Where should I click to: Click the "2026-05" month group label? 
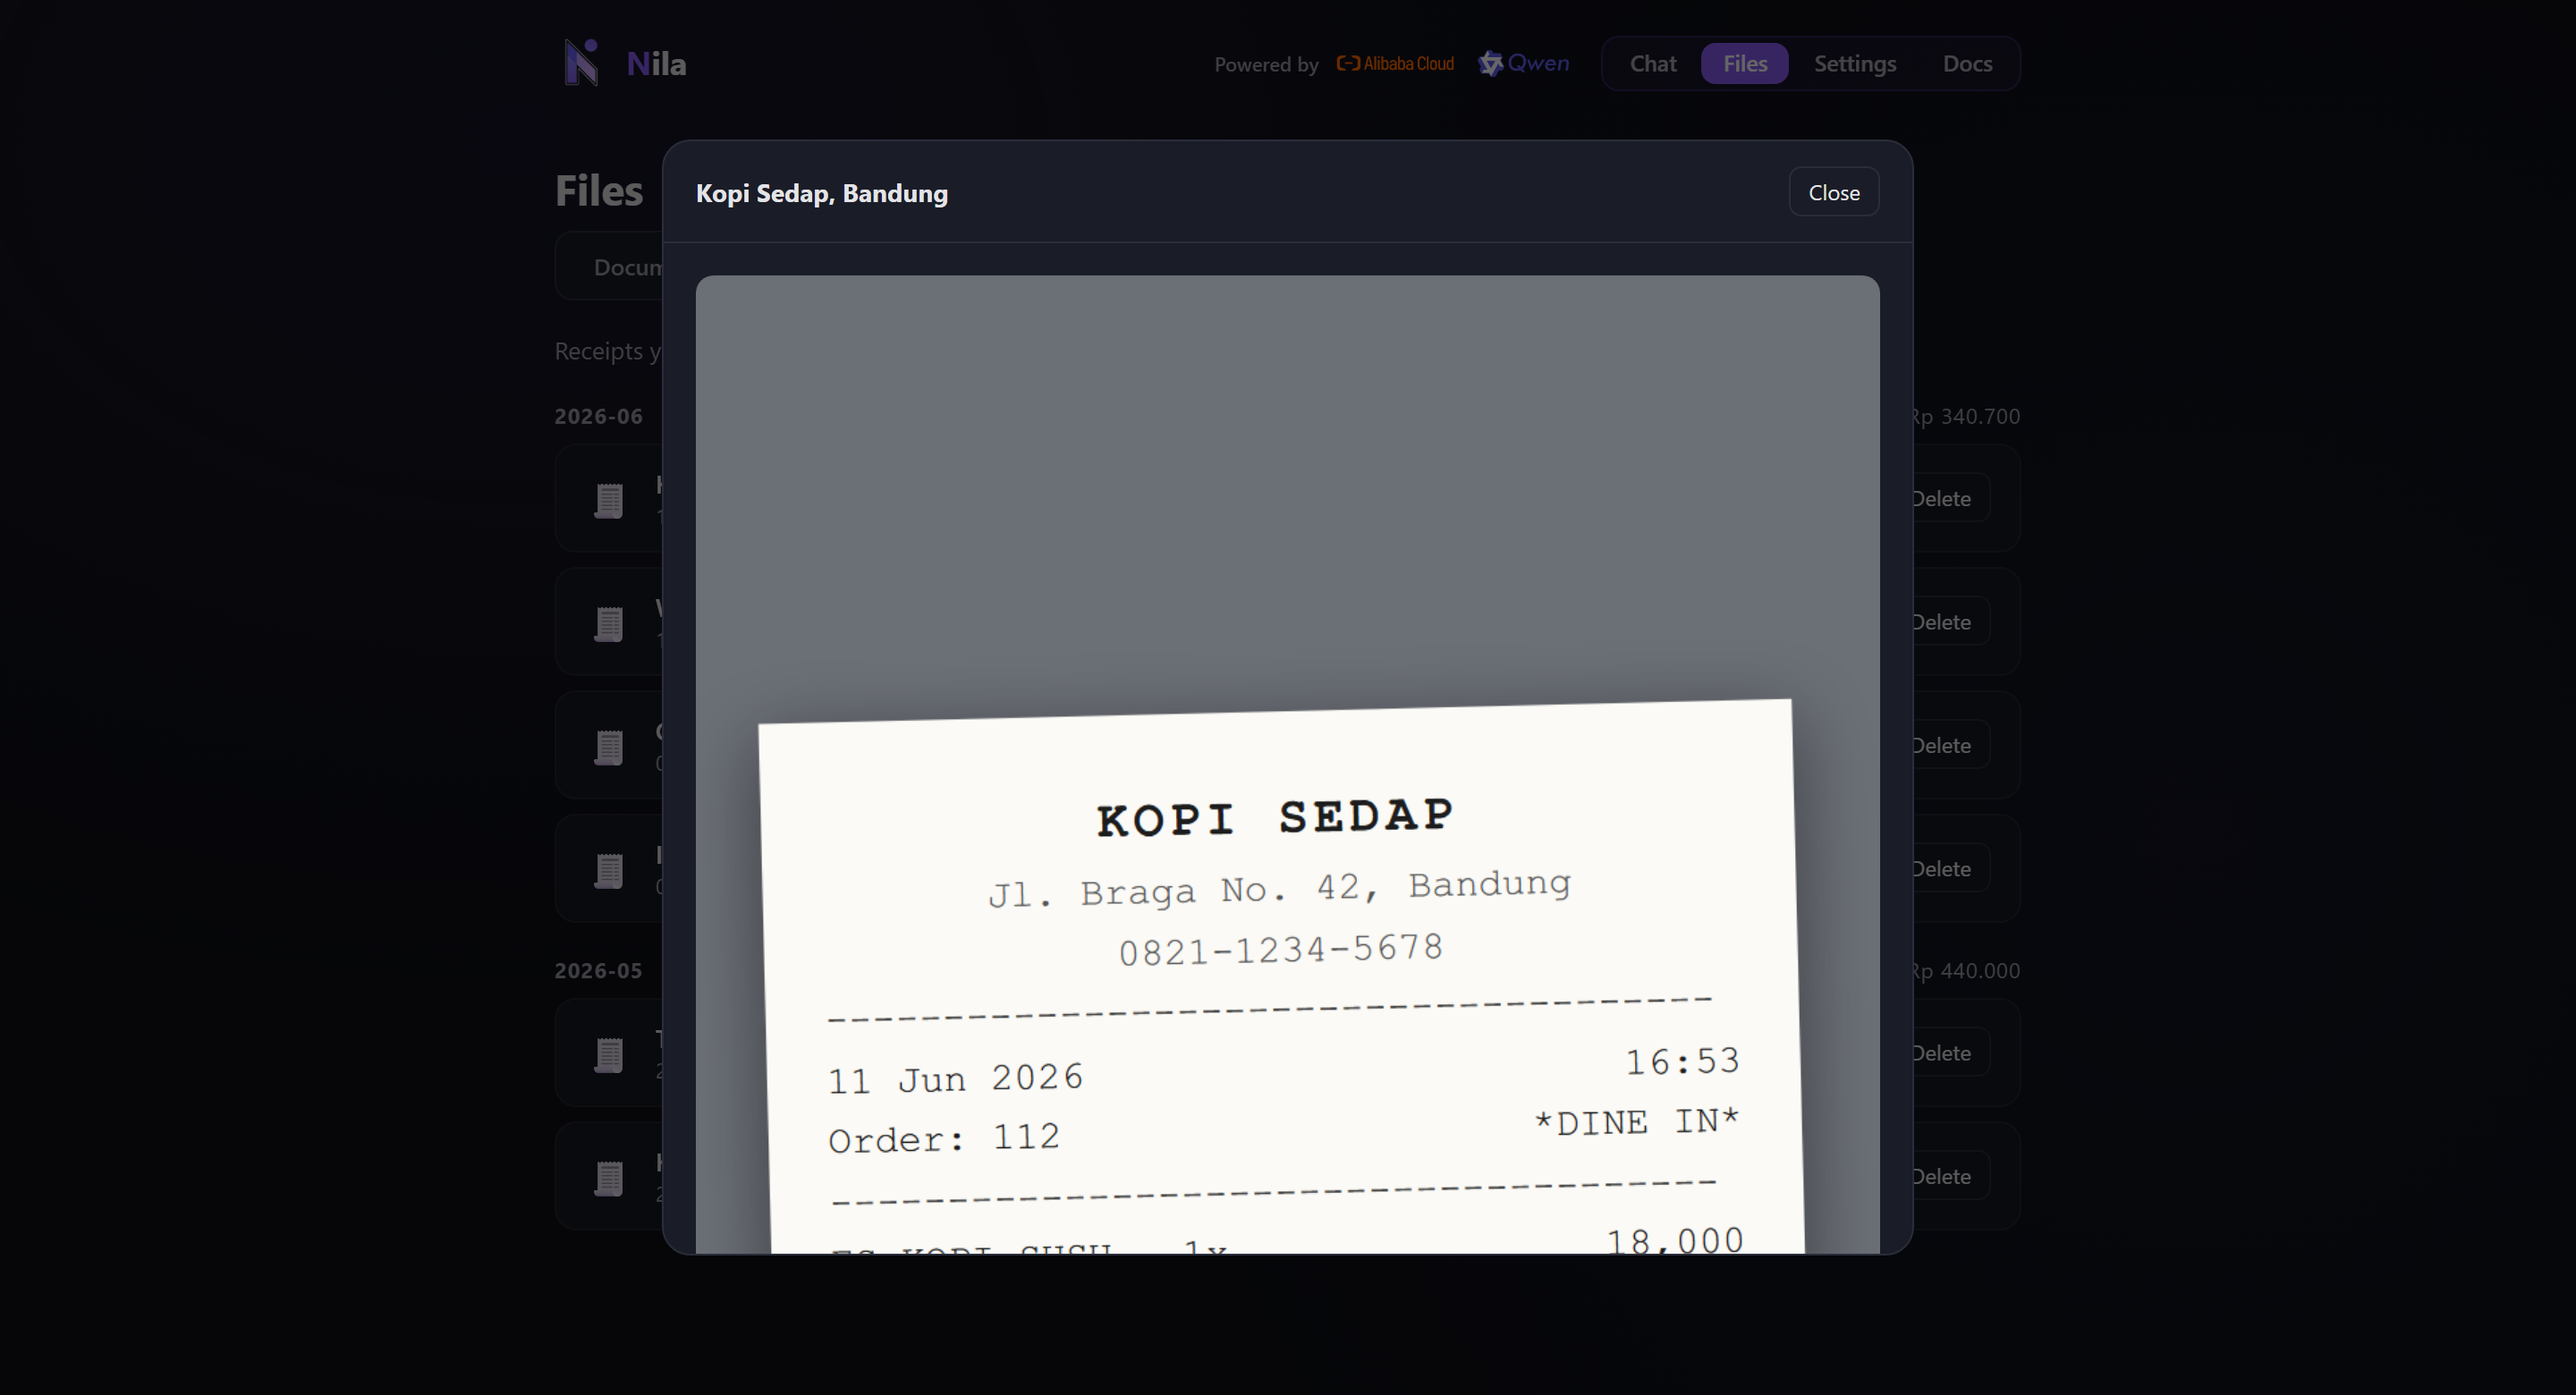599,971
